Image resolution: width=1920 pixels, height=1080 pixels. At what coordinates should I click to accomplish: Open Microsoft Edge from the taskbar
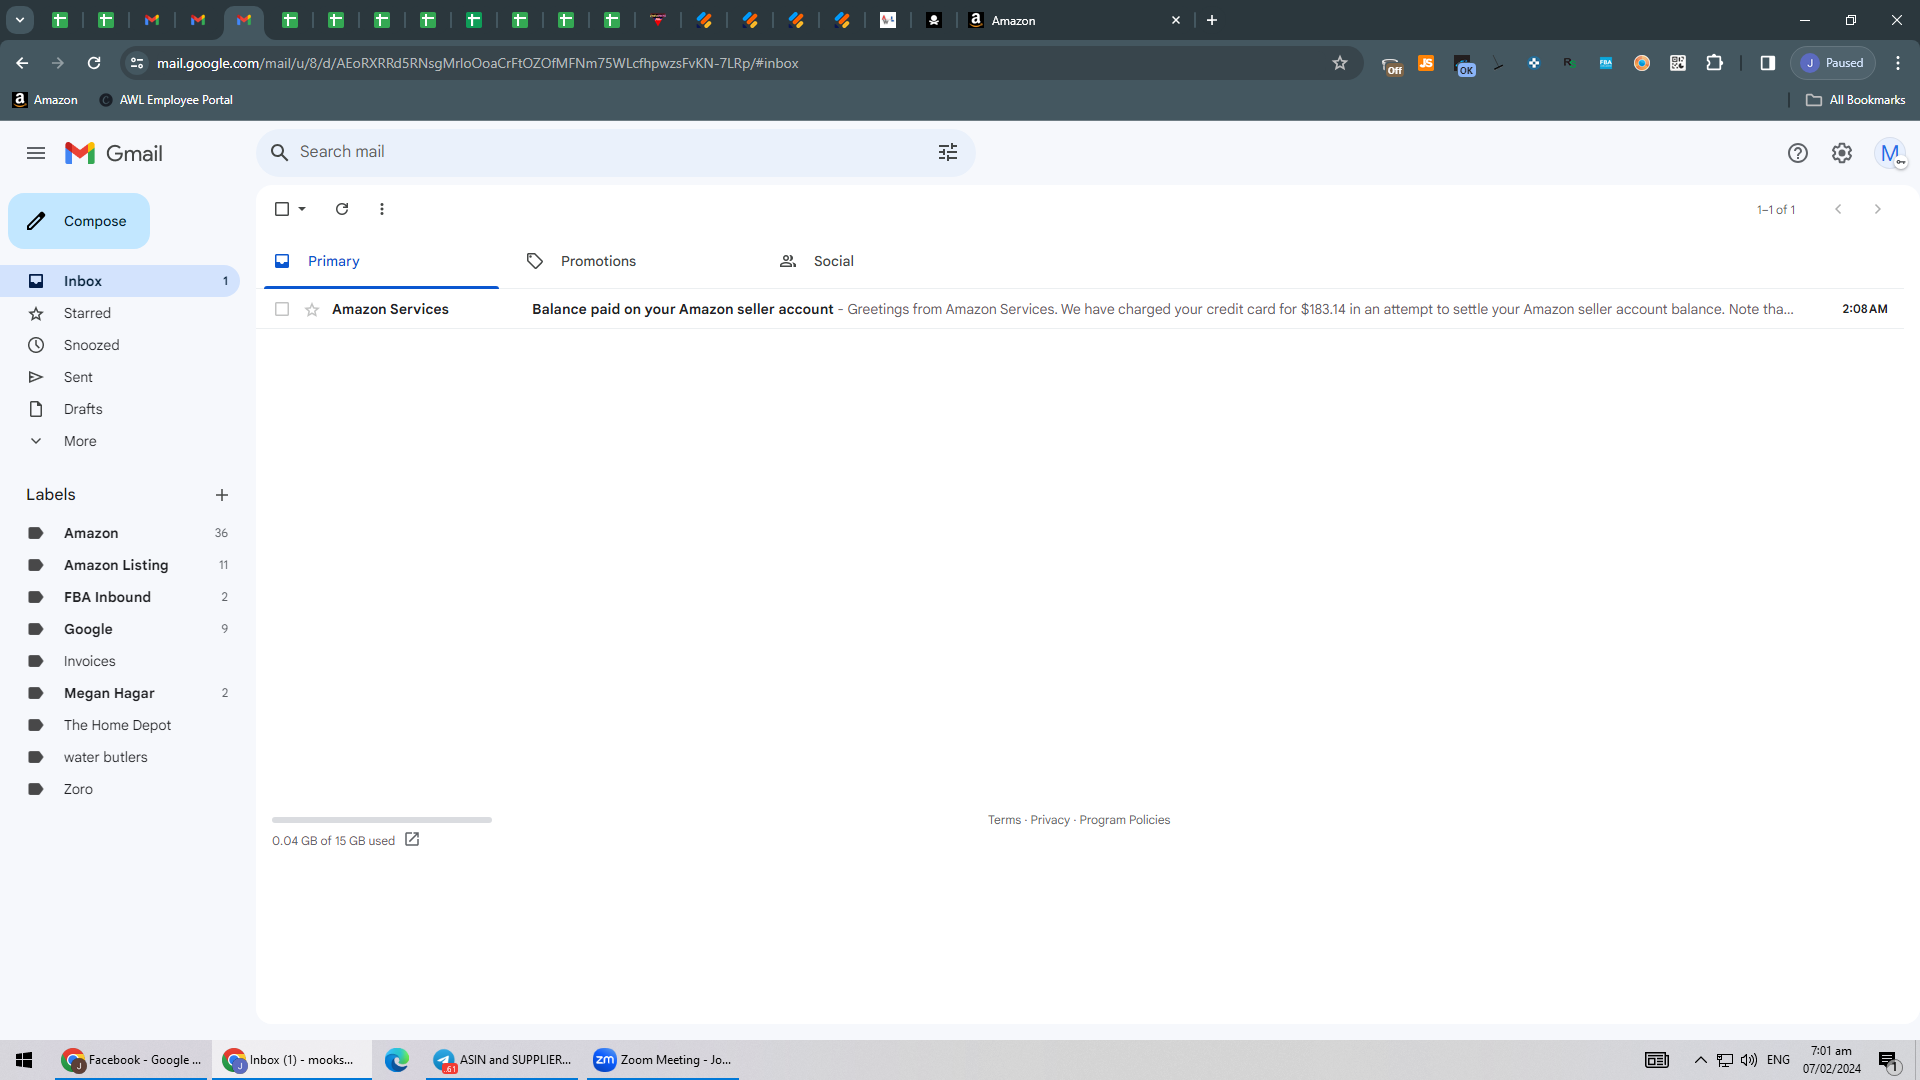[397, 1060]
